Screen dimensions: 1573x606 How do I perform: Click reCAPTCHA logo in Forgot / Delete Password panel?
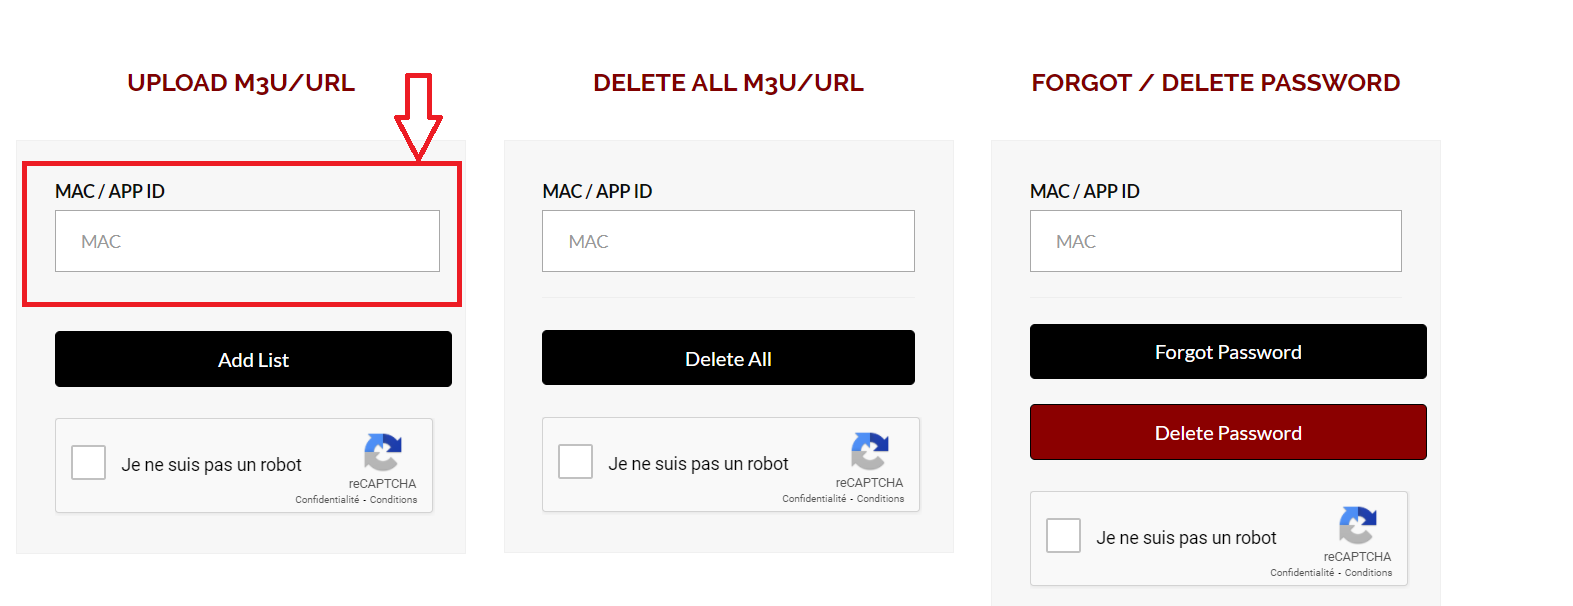1357,525
